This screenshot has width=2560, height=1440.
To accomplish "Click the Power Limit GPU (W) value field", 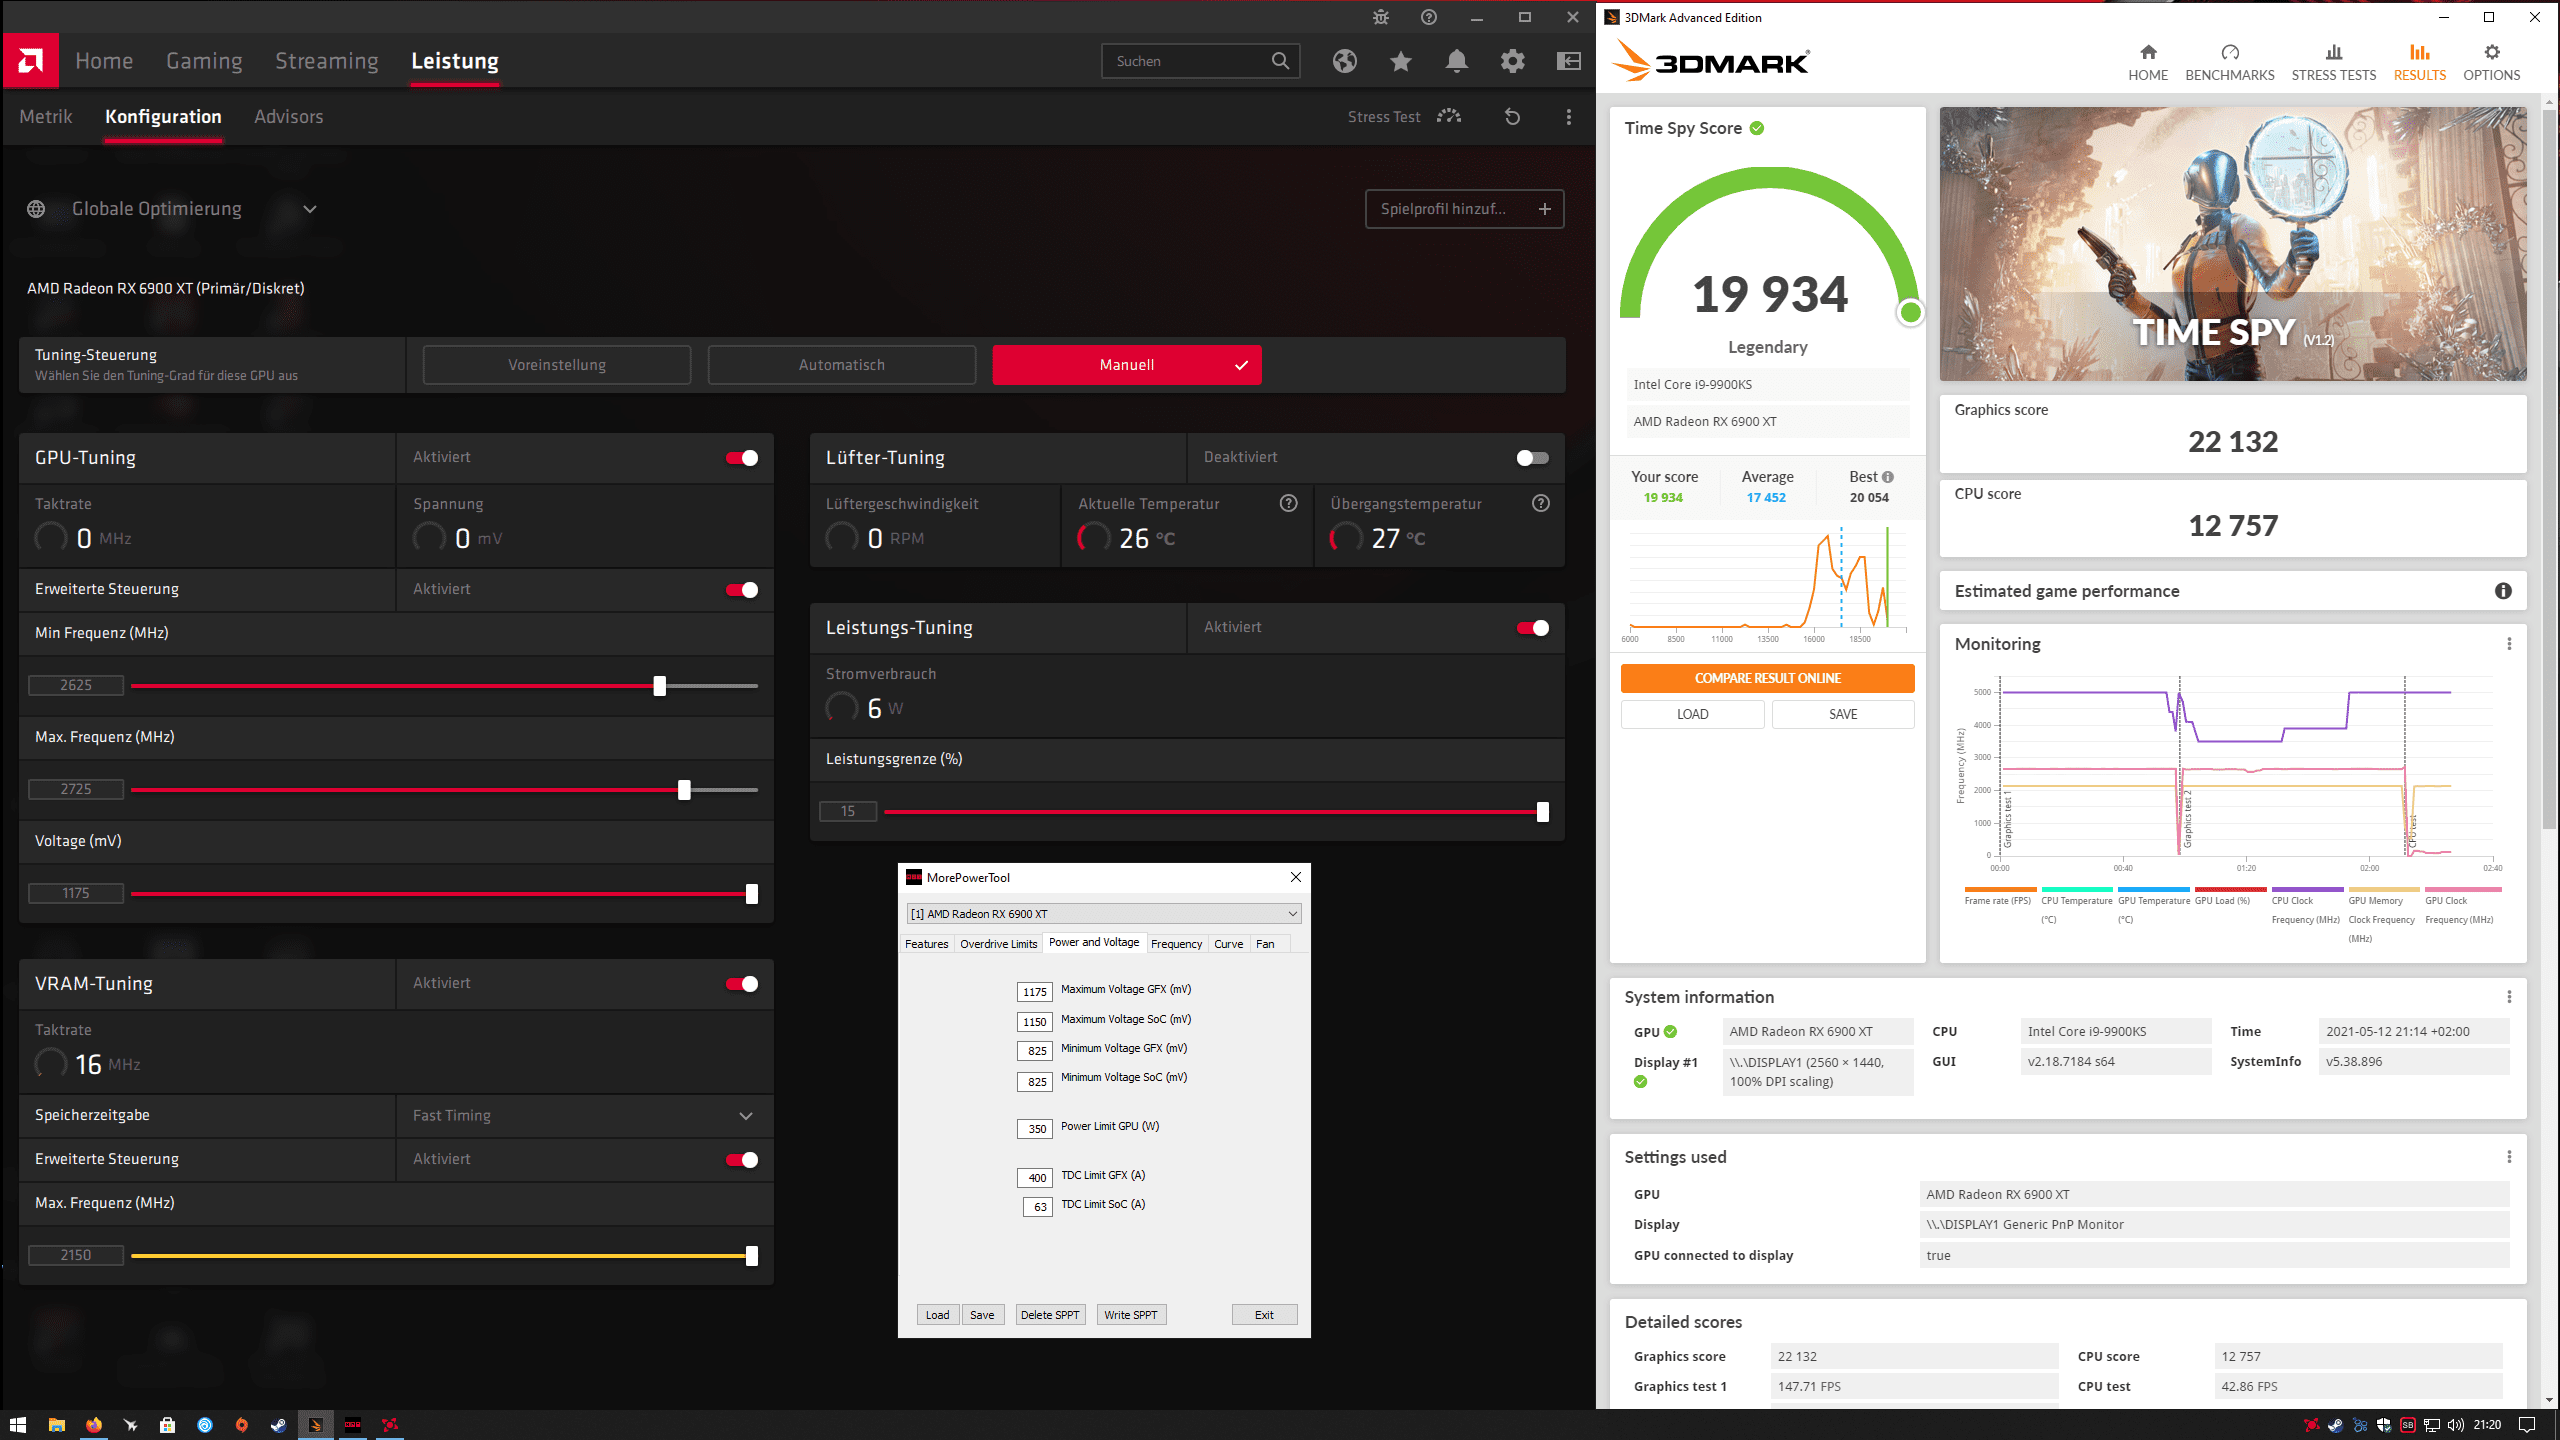I will click(x=1035, y=1129).
